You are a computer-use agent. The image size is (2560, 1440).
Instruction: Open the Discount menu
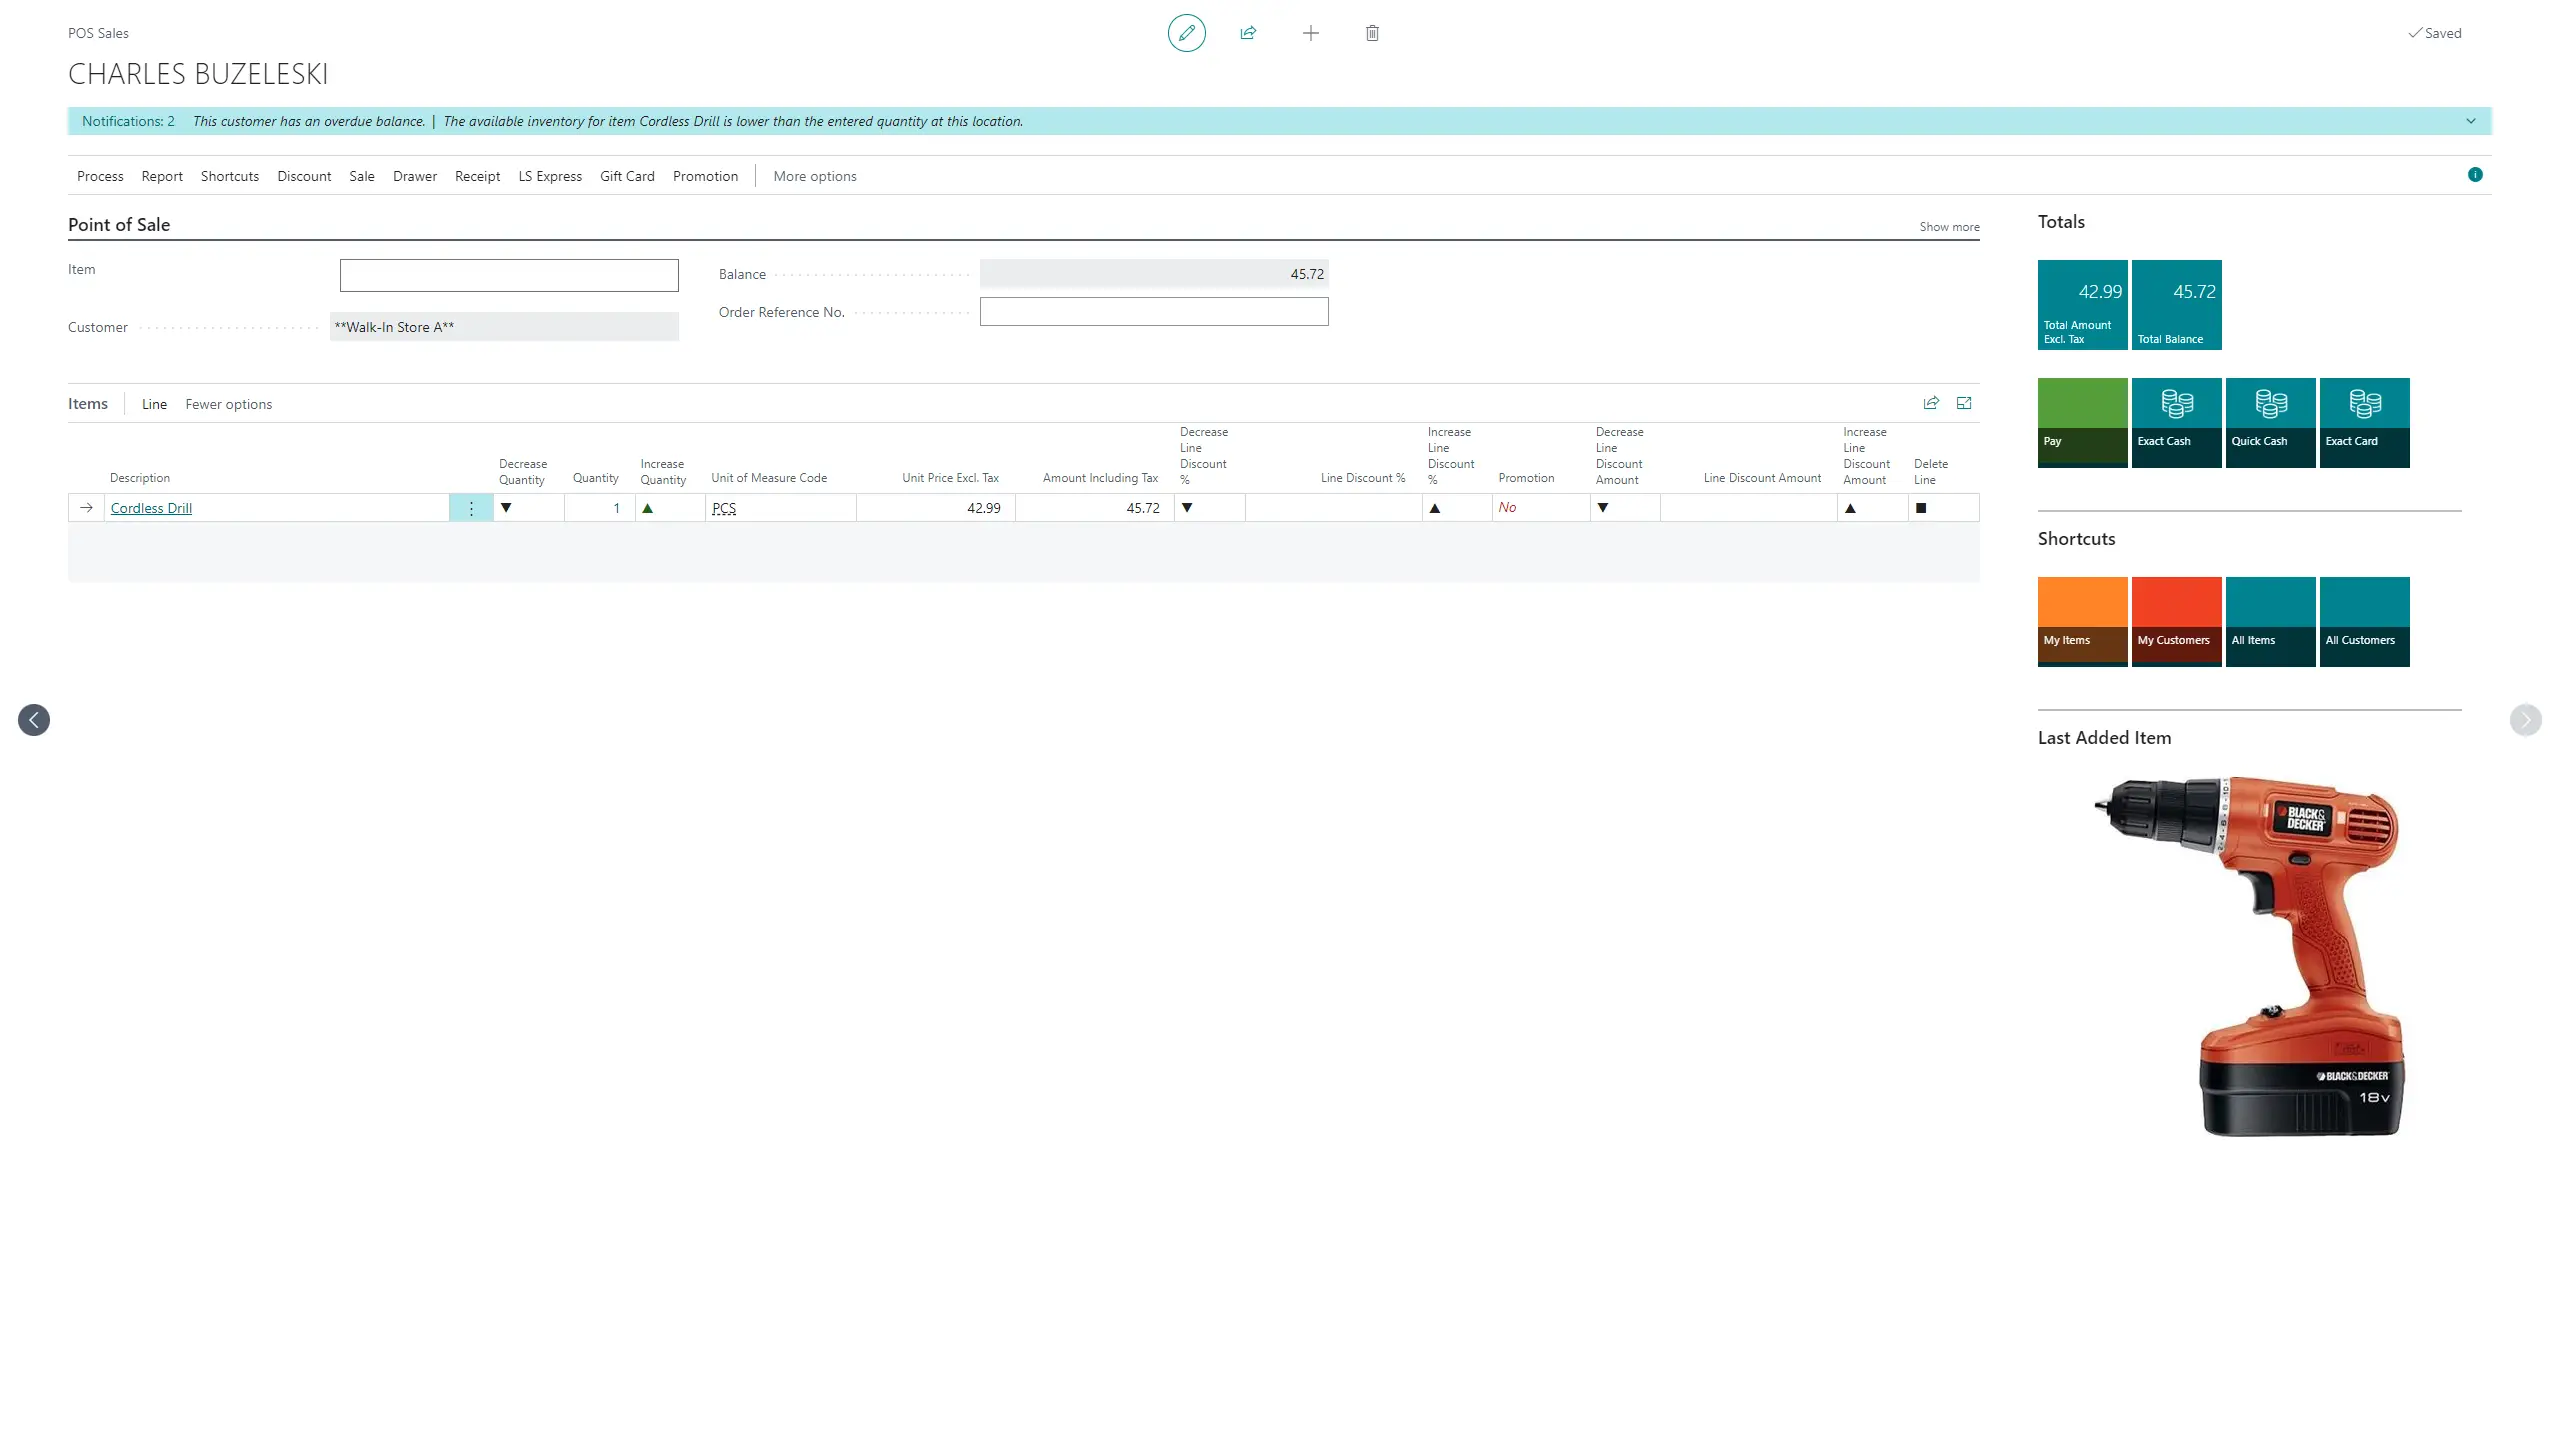pos(304,176)
